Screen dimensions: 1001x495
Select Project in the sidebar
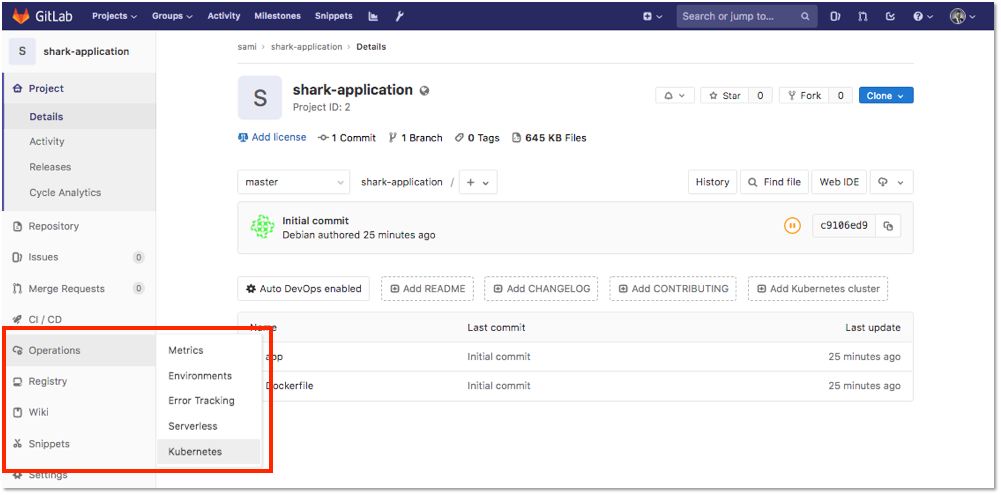(79, 88)
